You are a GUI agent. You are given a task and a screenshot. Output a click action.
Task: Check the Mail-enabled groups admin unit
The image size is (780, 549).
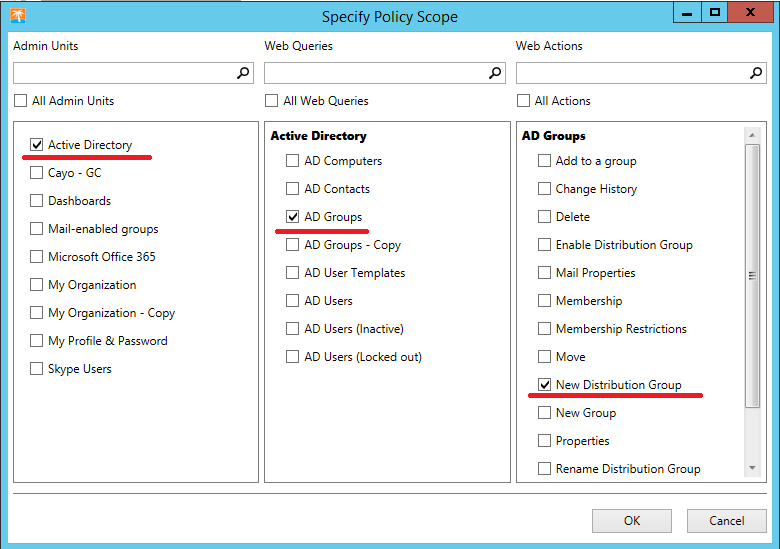36,229
